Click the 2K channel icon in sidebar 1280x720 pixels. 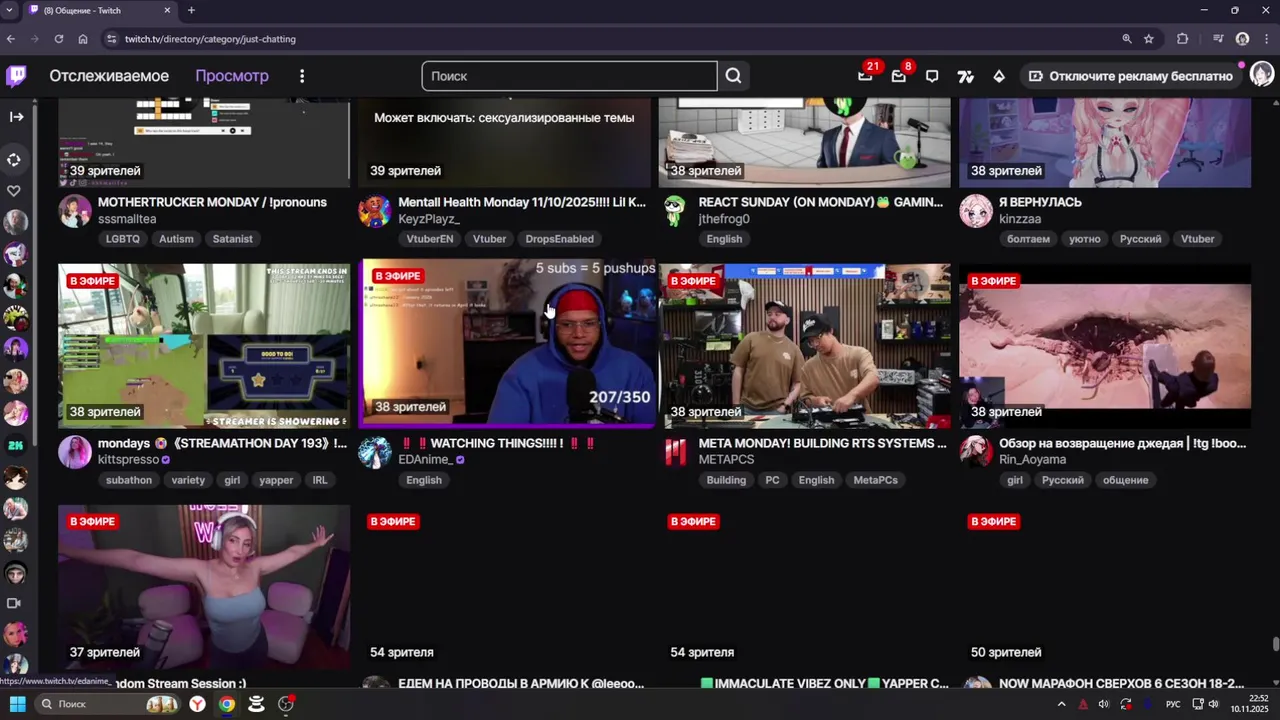point(16,445)
